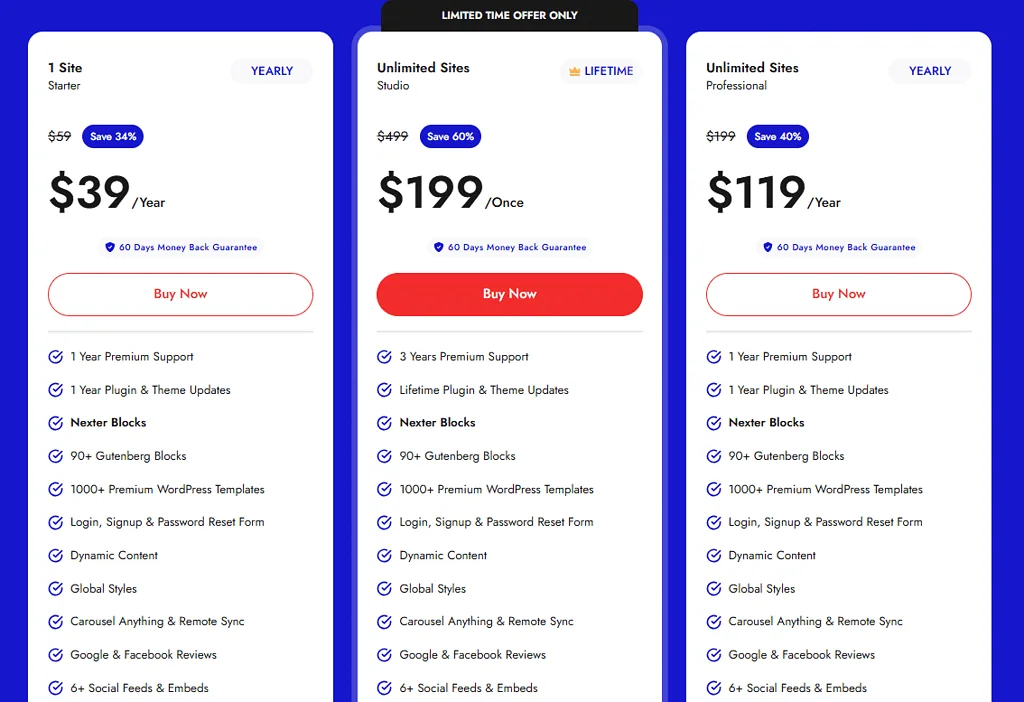Click checkmark icon beside Studio's Global Styles
This screenshot has height=702, width=1024.
(x=385, y=589)
